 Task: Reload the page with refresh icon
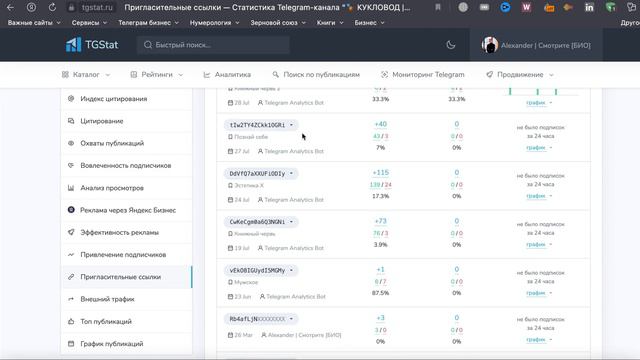[52, 7]
